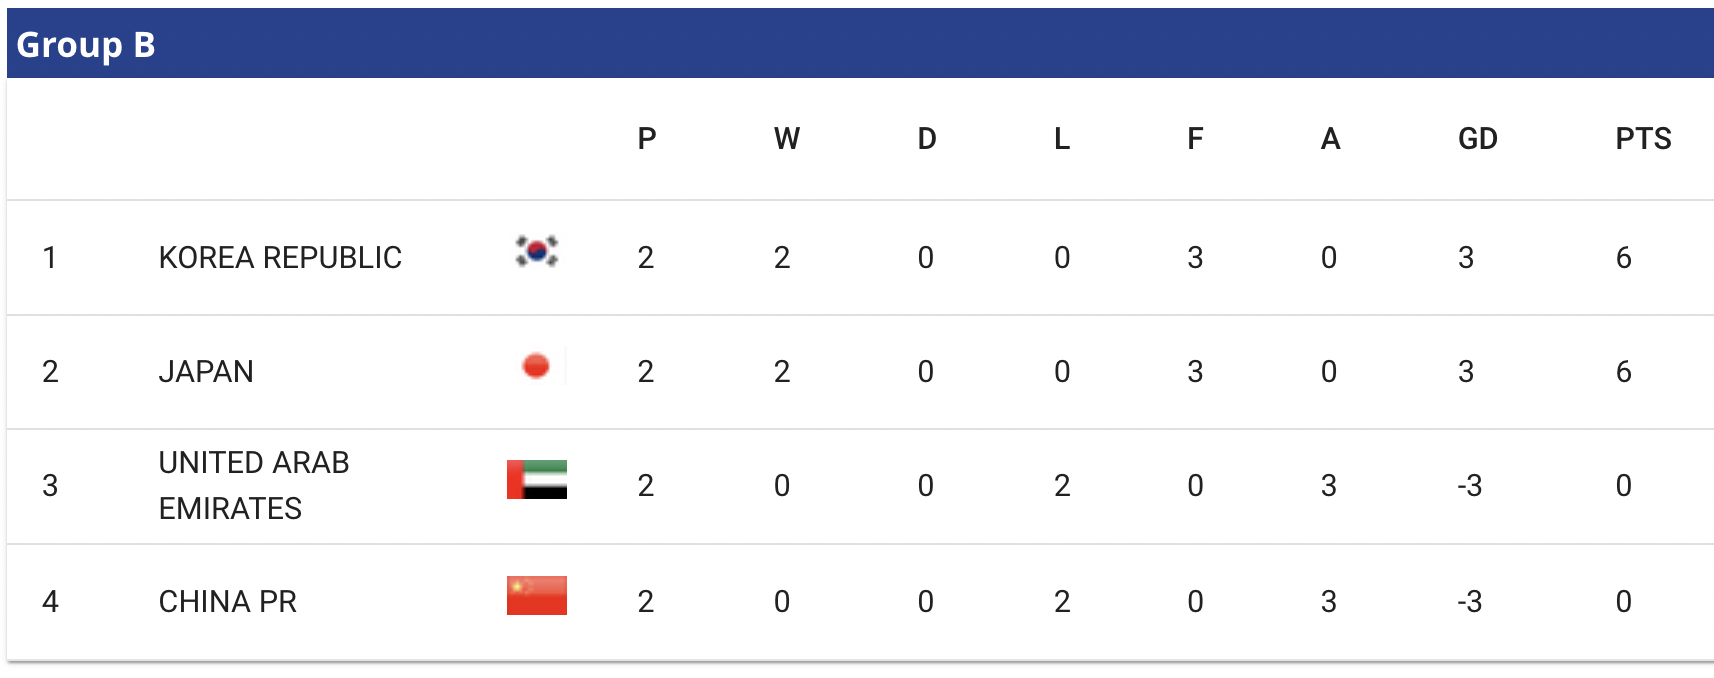
Task: Click the GD column header
Action: [x=1478, y=139]
